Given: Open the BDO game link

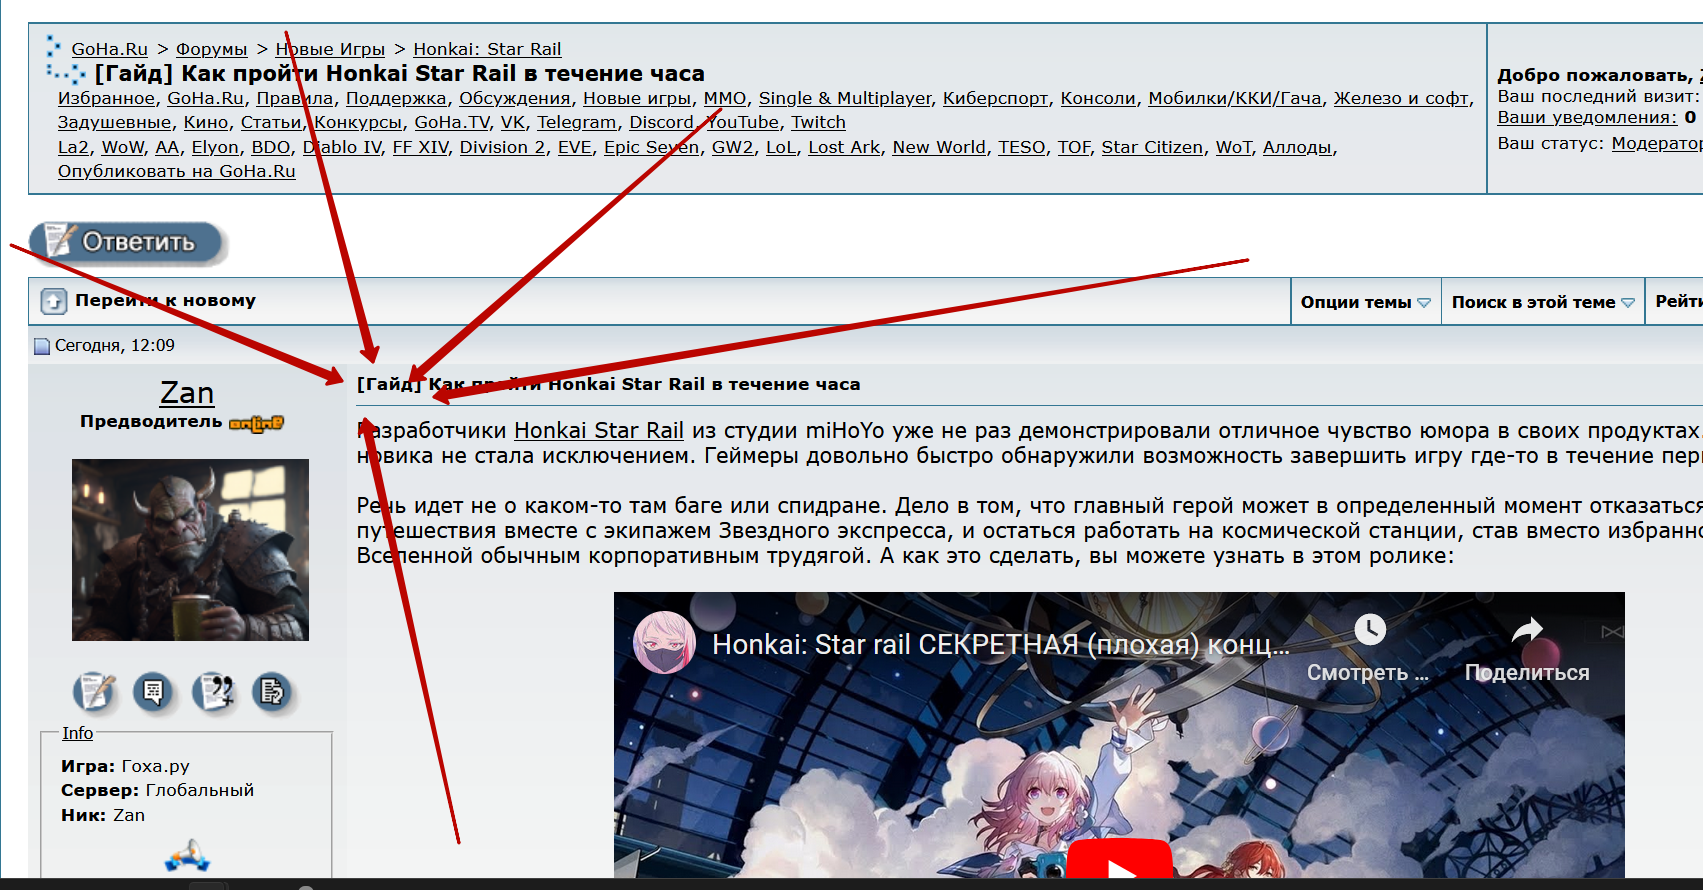Looking at the screenshot, I should [270, 147].
